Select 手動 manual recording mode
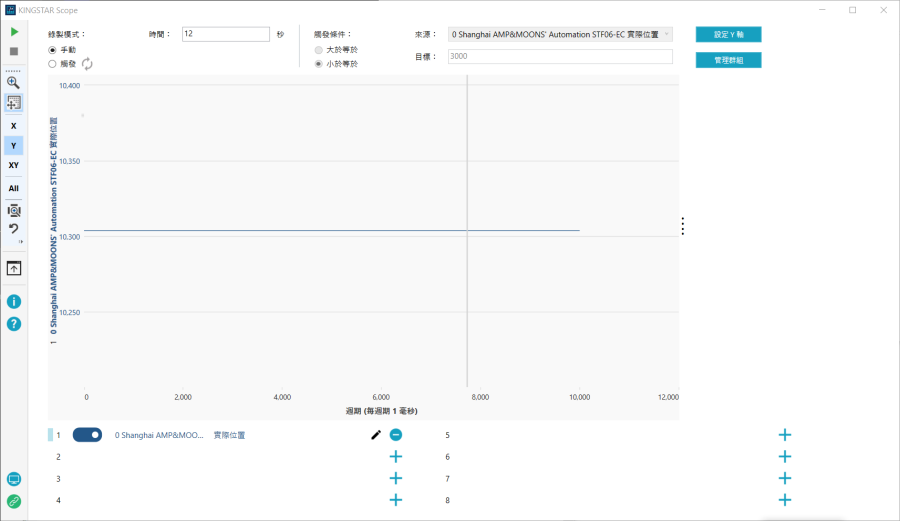The width and height of the screenshot is (900, 521). tap(53, 49)
